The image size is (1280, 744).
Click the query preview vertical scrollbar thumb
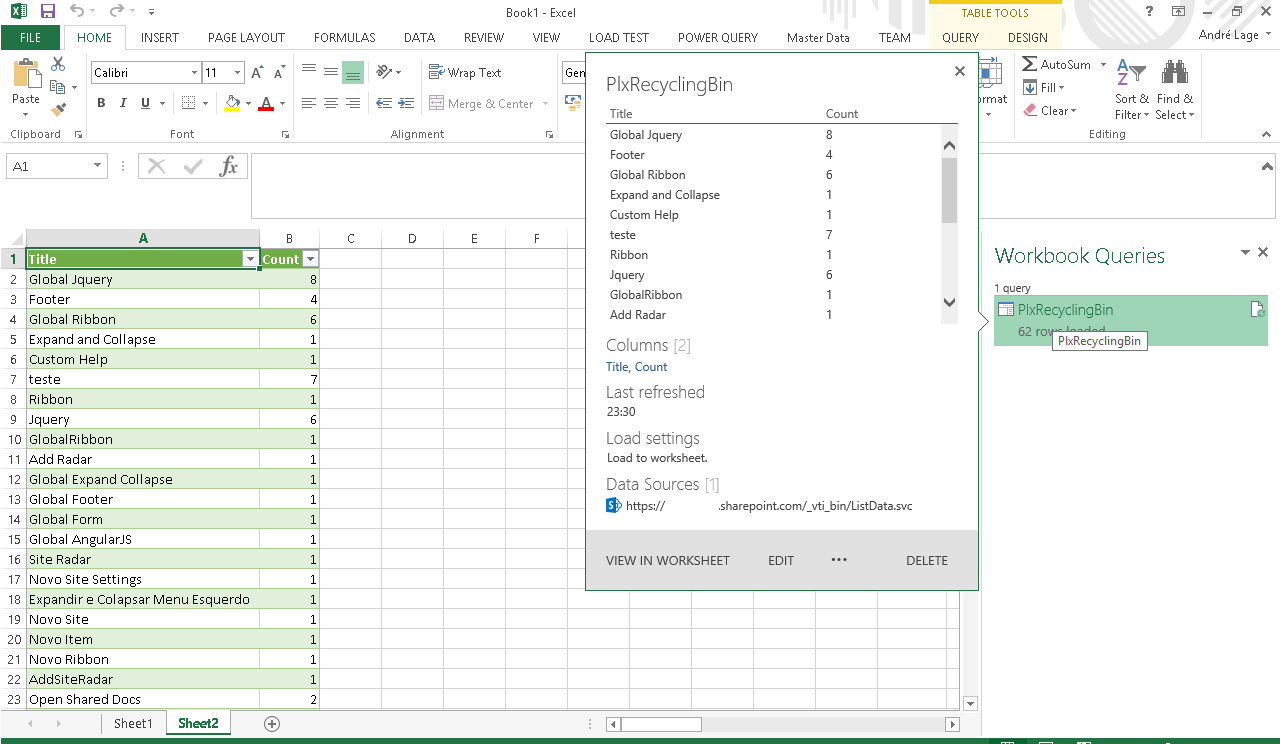tap(949, 190)
